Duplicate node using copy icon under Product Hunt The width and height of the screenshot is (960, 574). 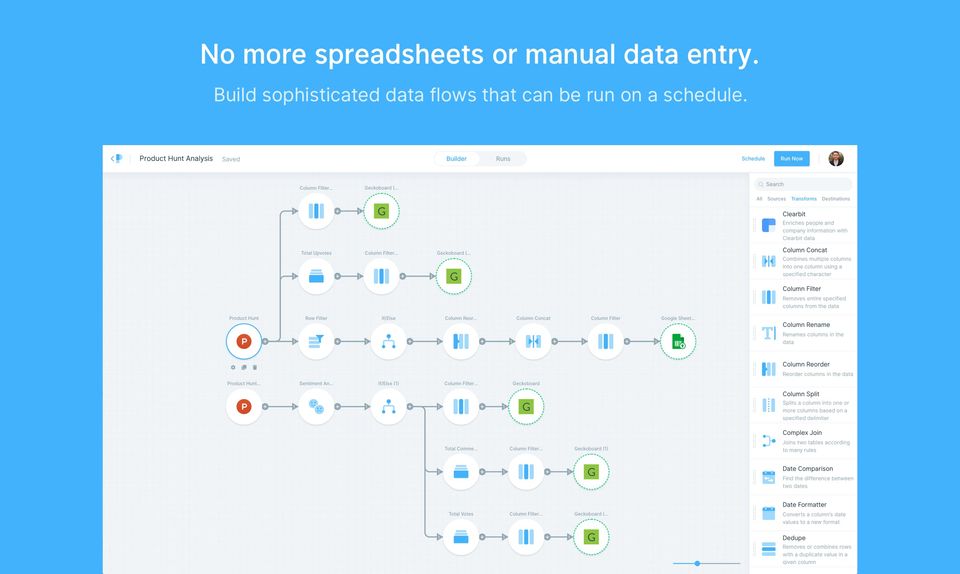pos(243,367)
